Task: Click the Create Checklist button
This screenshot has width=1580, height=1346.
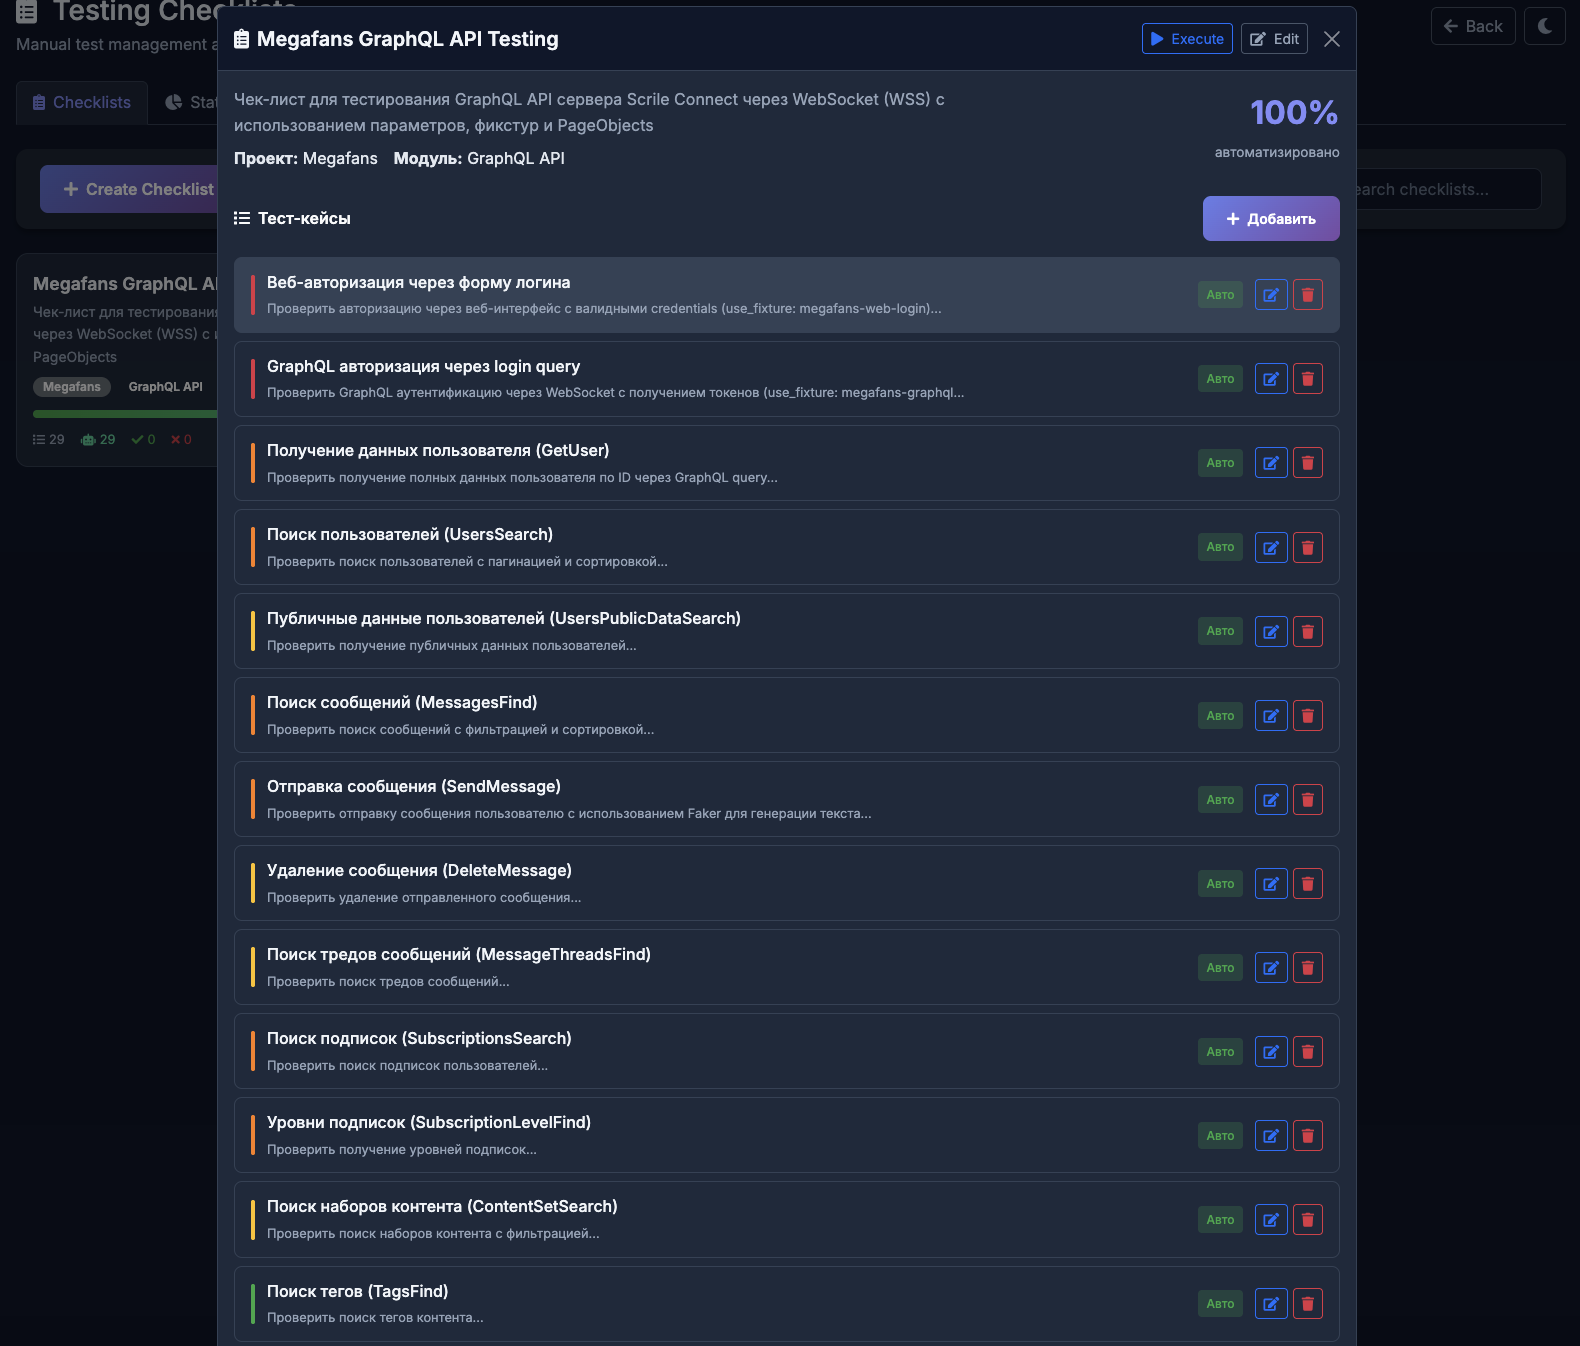Action: click(129, 189)
